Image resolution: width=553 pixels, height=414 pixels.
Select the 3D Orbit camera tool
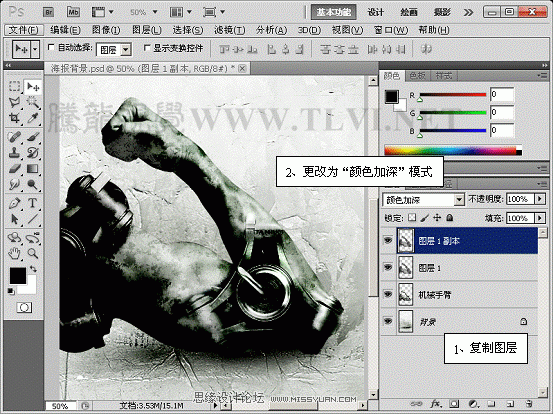33,238
